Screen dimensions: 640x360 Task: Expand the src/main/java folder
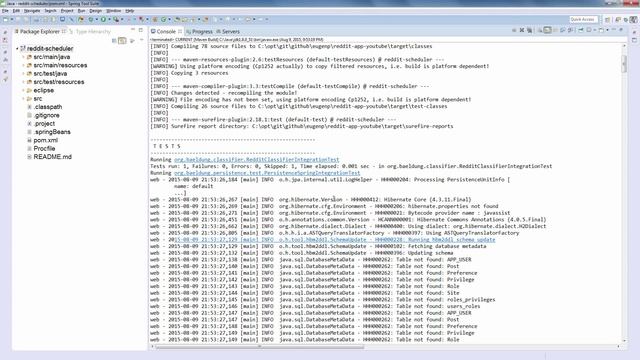click(23, 57)
